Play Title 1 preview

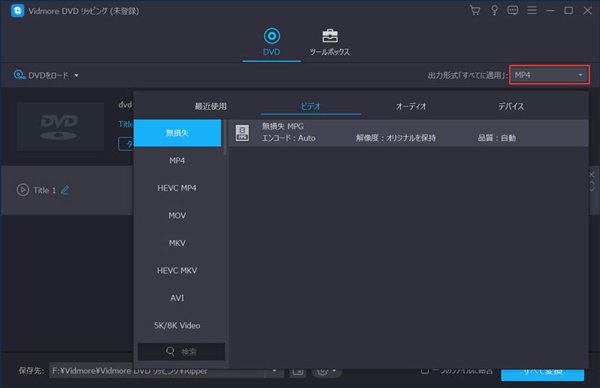tap(23, 190)
